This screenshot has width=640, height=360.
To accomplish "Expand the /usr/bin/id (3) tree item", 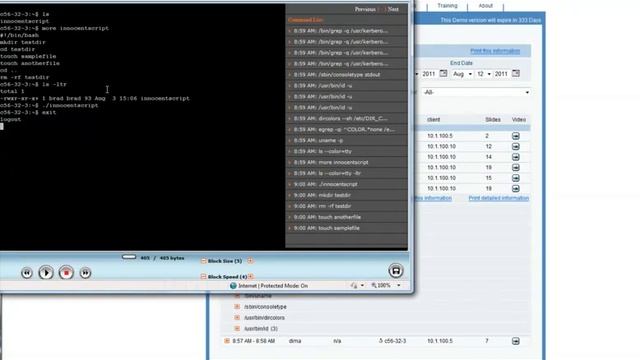I will [237, 329].
